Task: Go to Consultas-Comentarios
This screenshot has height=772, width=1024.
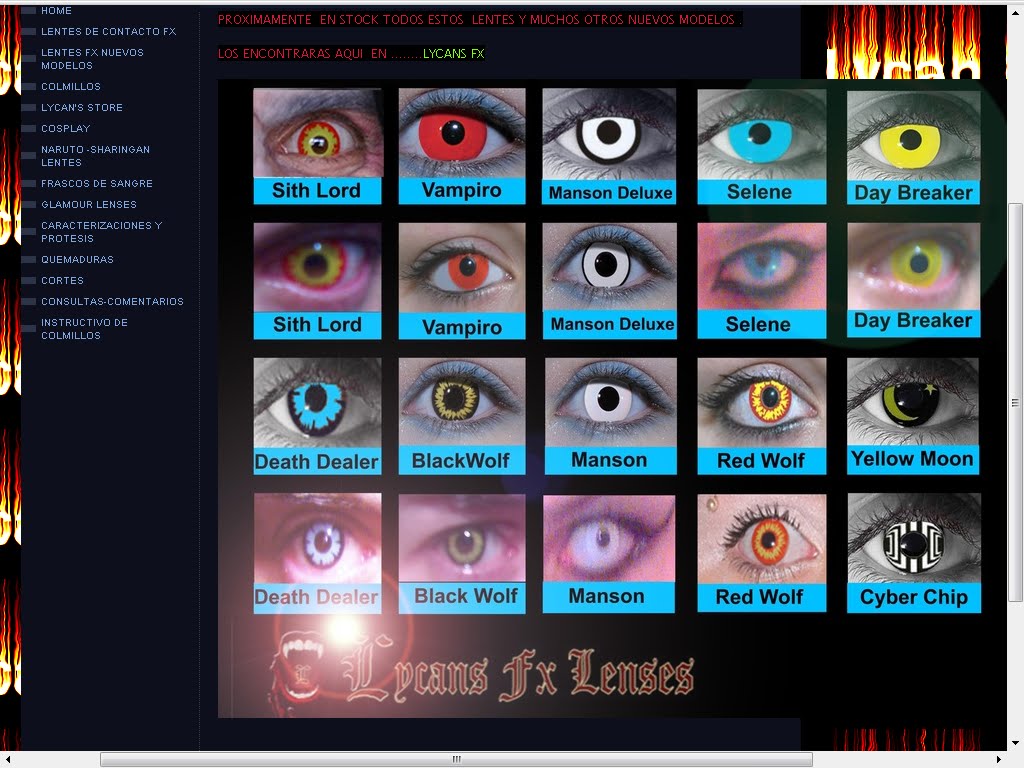Action: point(112,301)
